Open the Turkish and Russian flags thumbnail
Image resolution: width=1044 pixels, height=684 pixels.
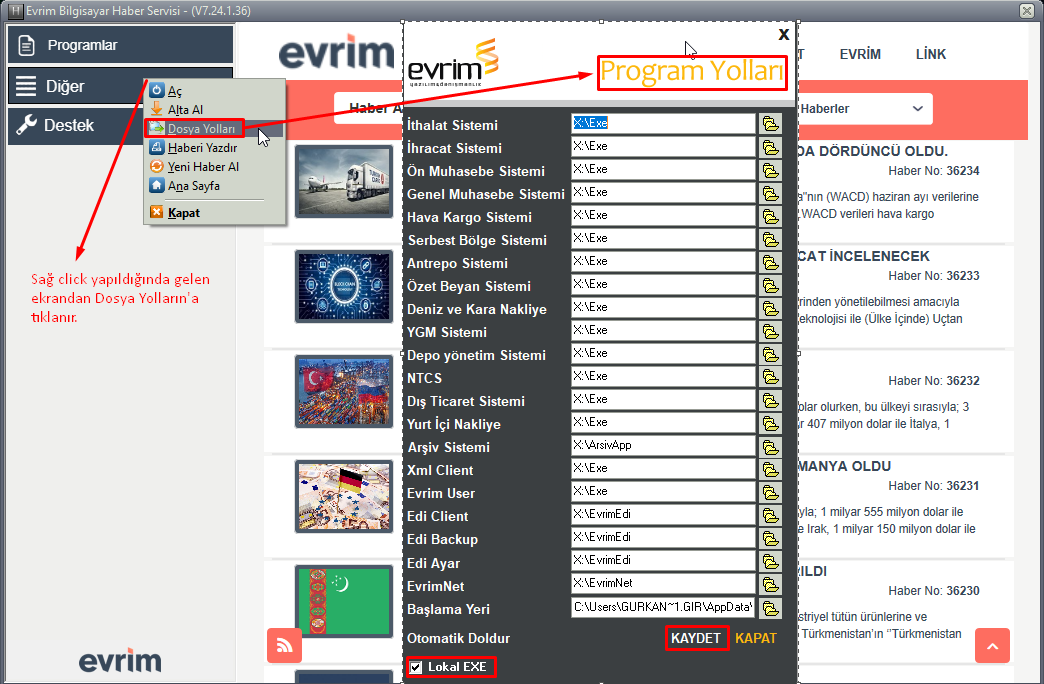pyautogui.click(x=344, y=392)
